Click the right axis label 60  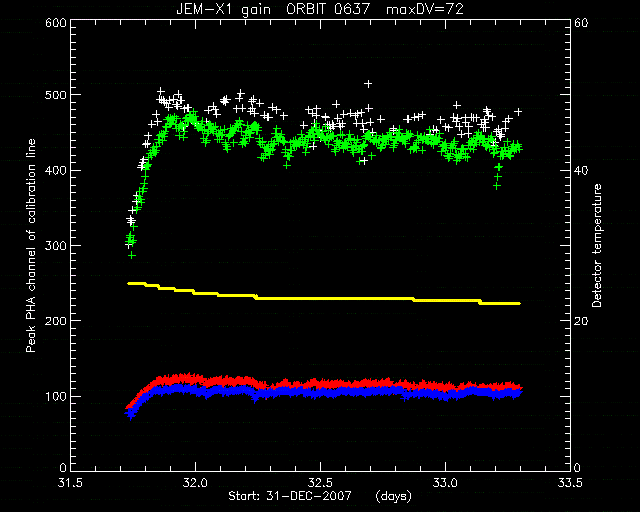[581, 22]
